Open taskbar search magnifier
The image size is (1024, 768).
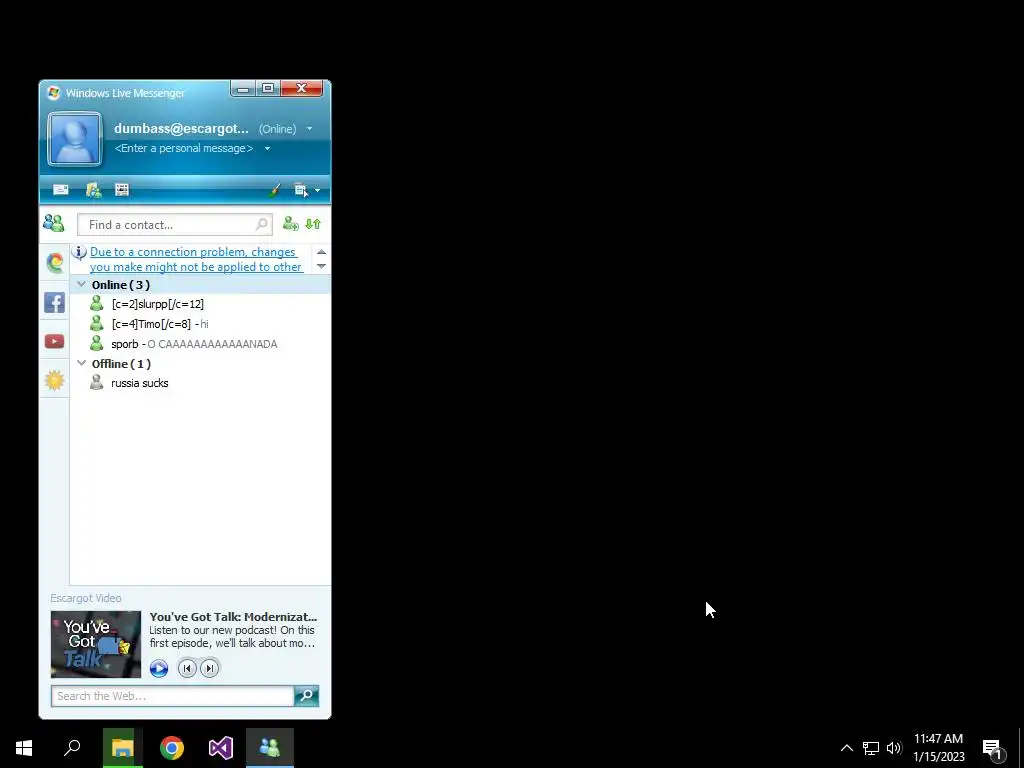72,748
